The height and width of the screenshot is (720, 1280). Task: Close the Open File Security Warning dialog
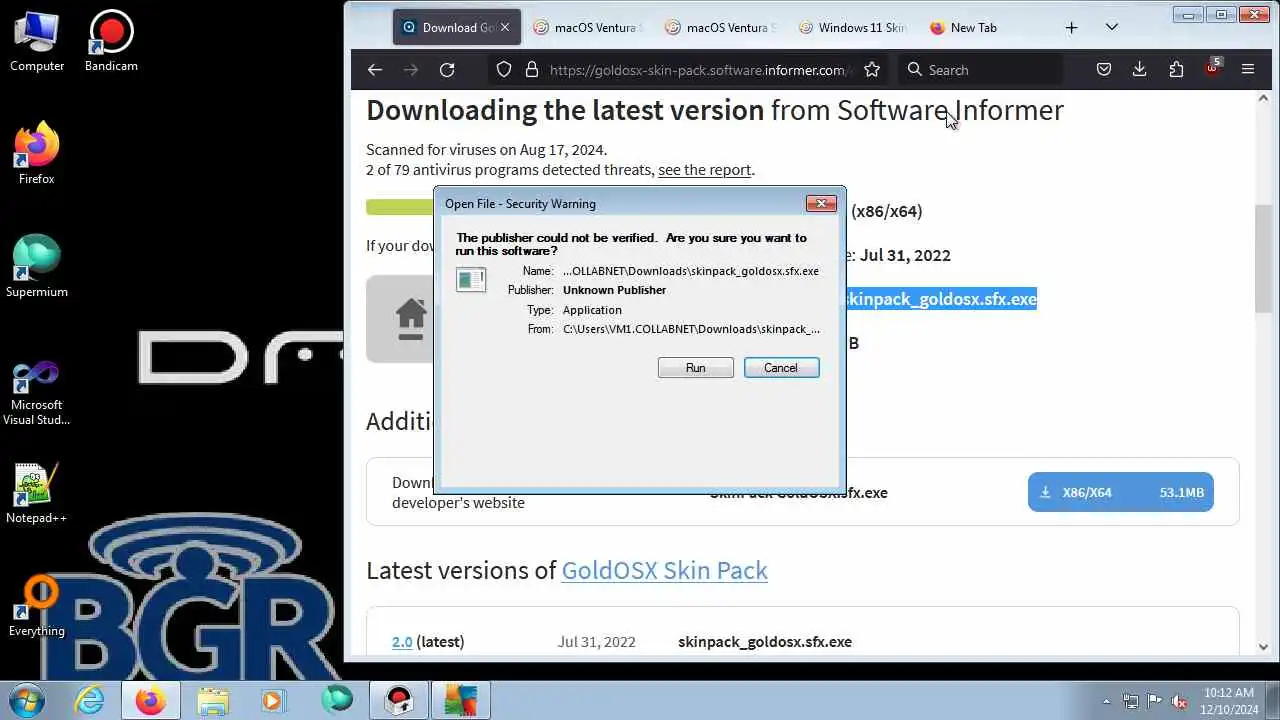pyautogui.click(x=821, y=203)
